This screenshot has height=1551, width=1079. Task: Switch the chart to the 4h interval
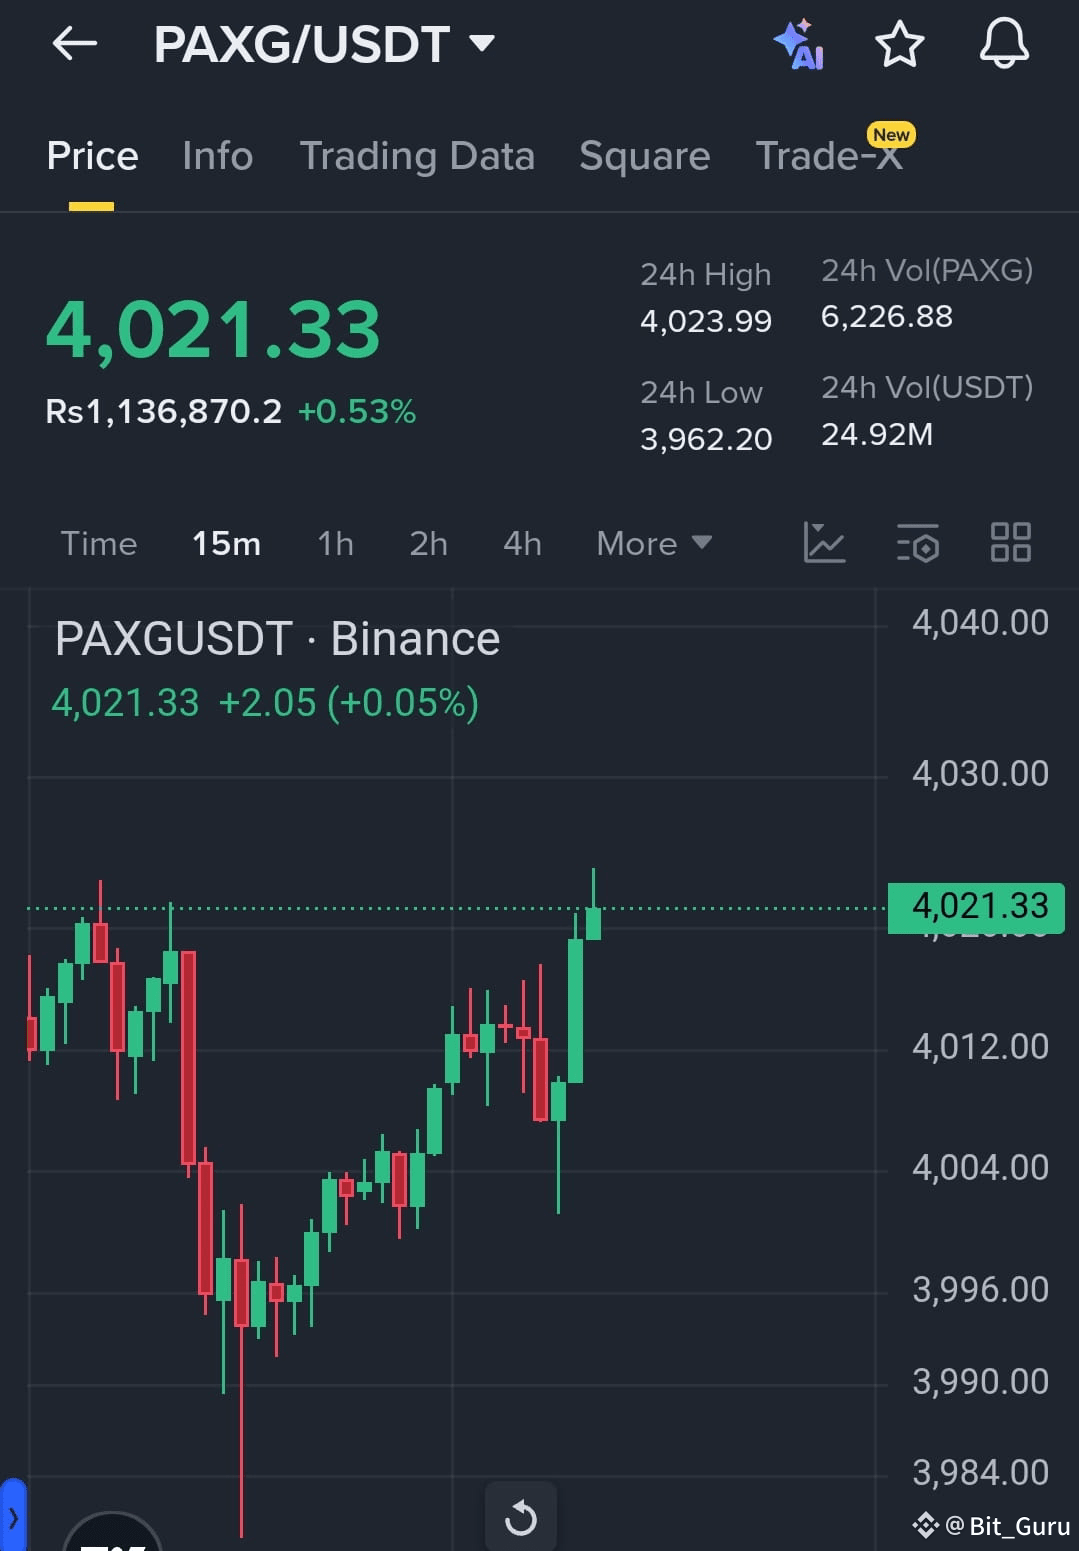(x=521, y=543)
